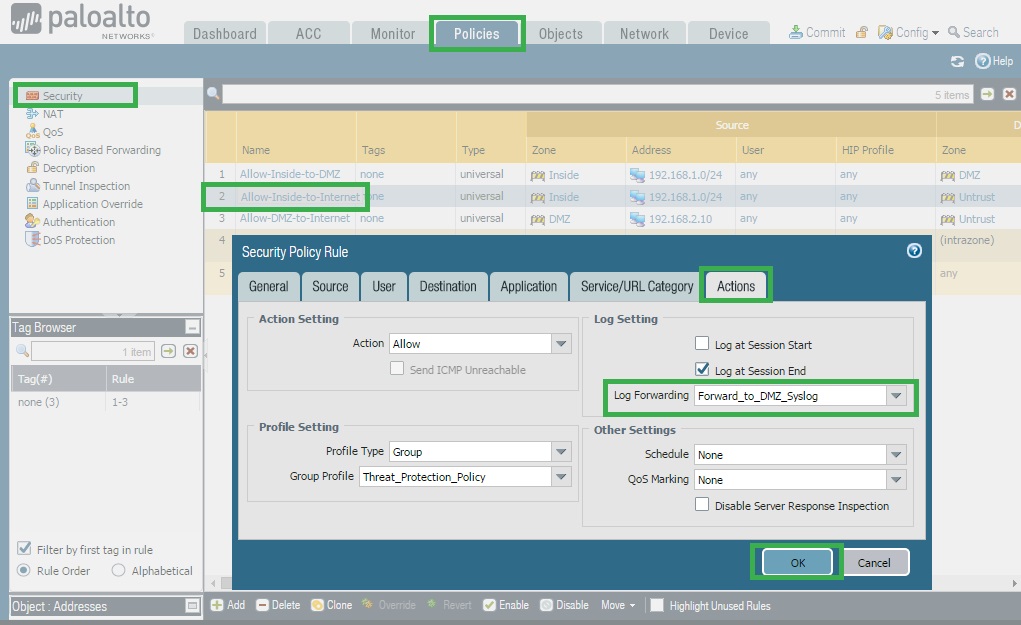
Task: Click the dialog help question mark icon
Action: click(913, 251)
